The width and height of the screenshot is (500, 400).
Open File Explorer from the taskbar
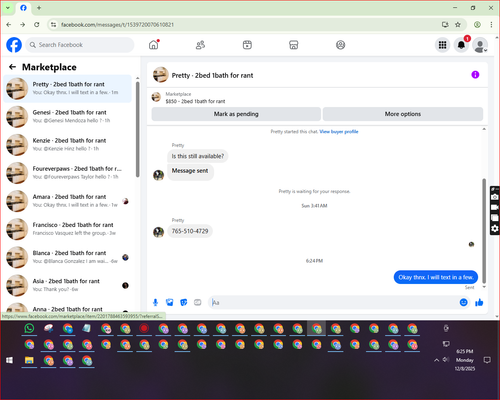click(29, 360)
